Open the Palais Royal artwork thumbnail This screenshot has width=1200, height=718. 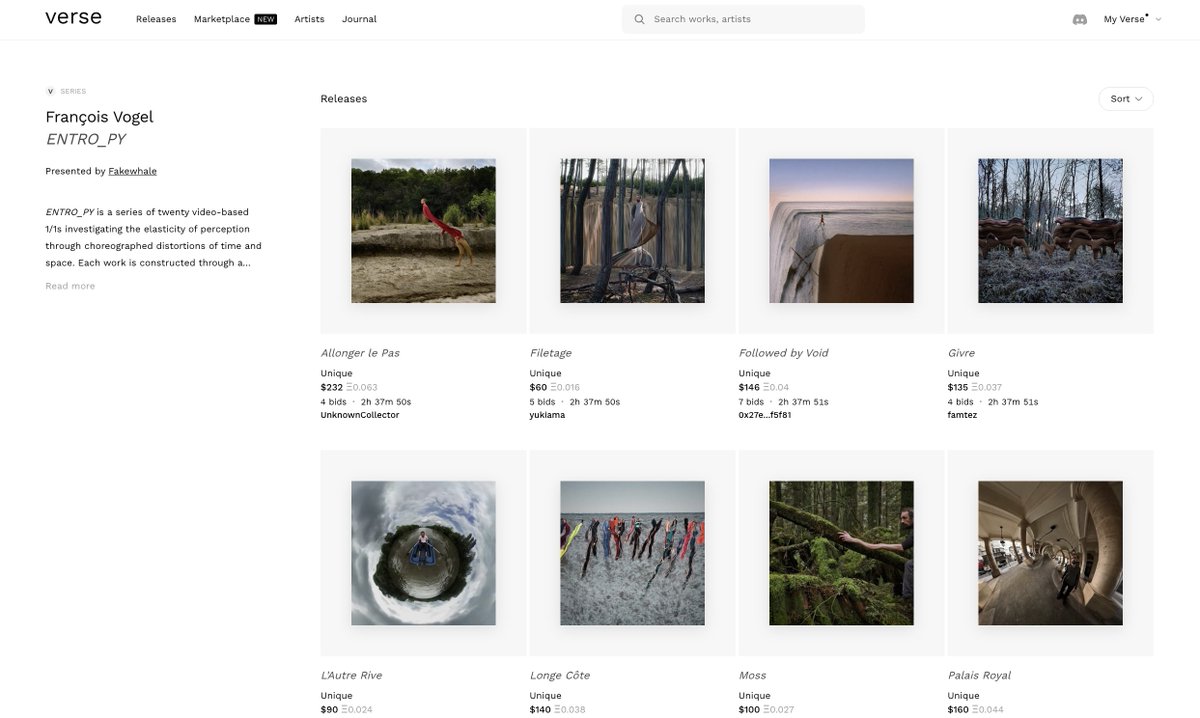pyautogui.click(x=1050, y=553)
